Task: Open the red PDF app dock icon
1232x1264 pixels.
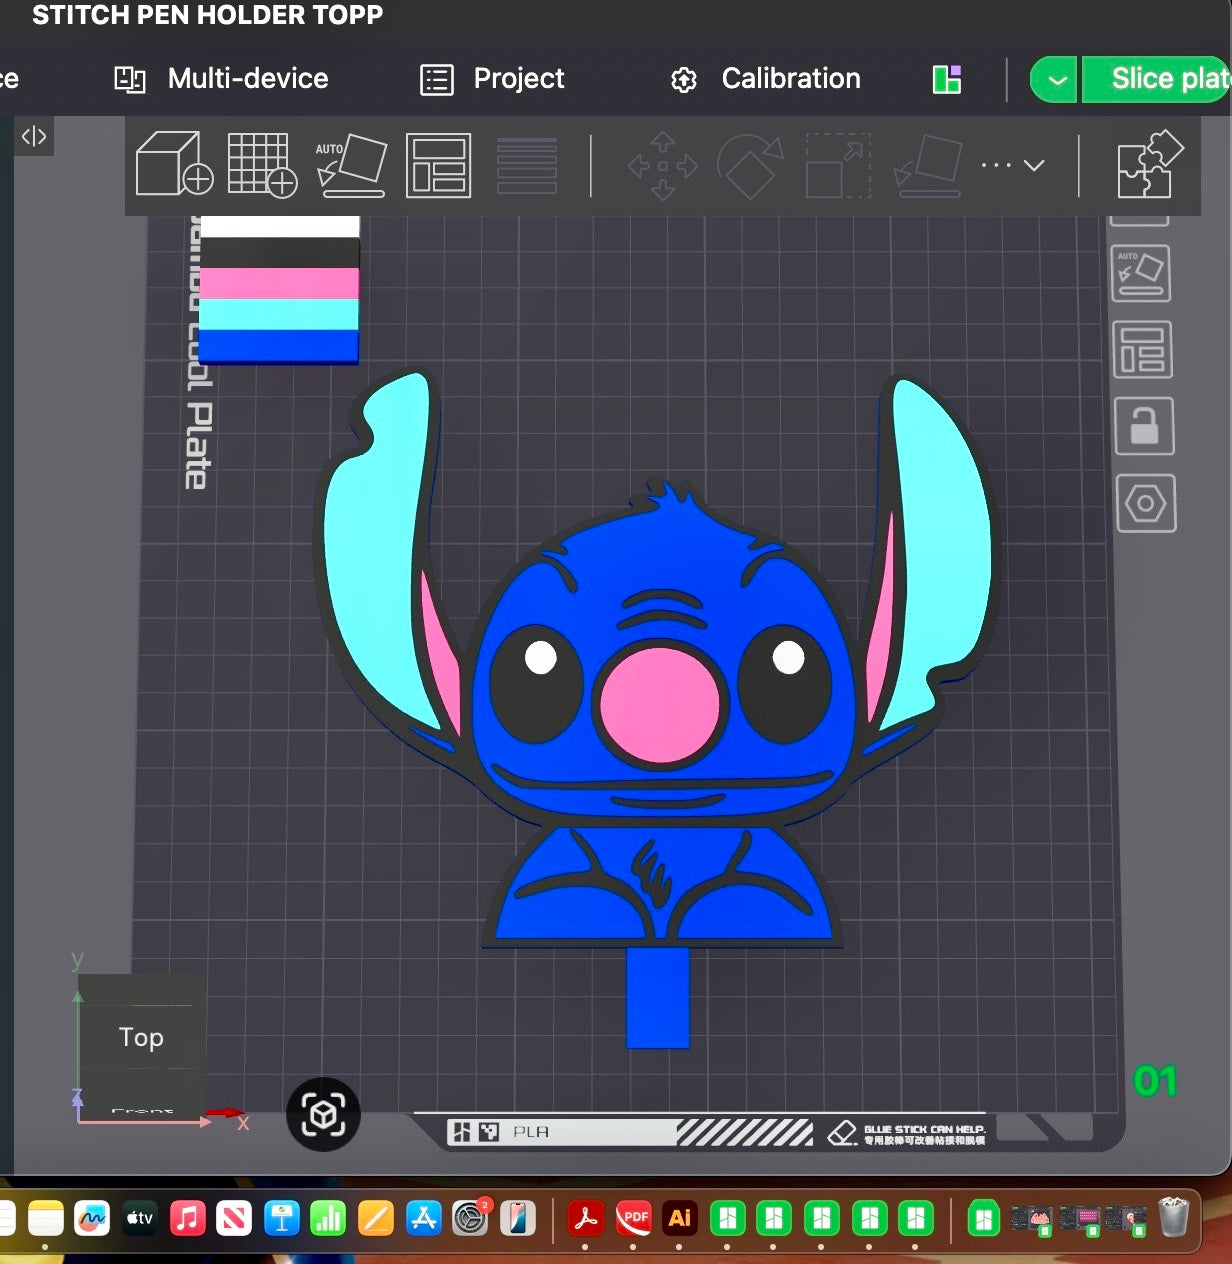Action: pos(633,1218)
